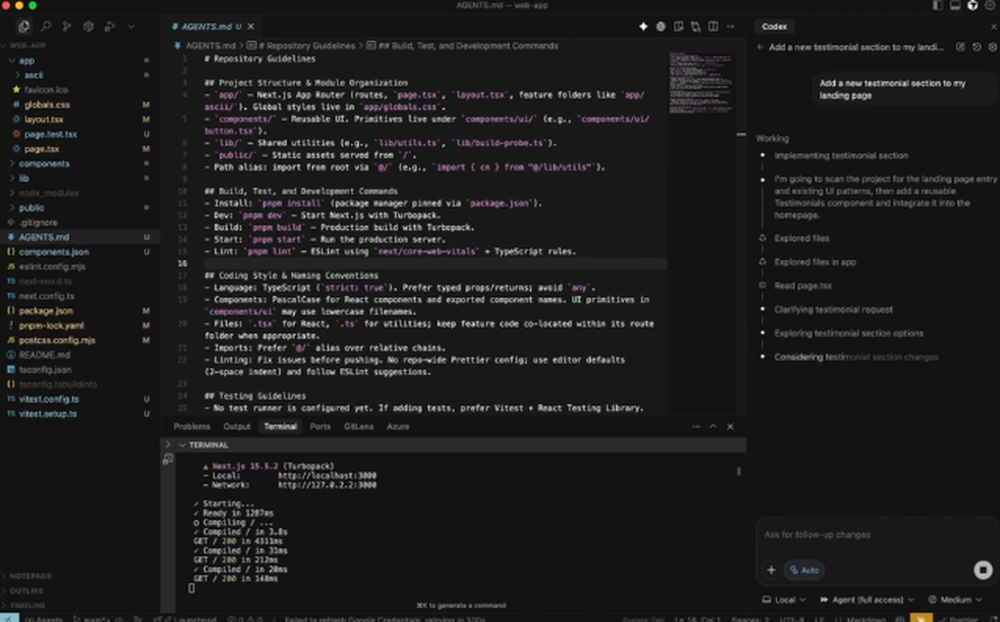Open the Agent (full access) dropdown

(x=866, y=599)
